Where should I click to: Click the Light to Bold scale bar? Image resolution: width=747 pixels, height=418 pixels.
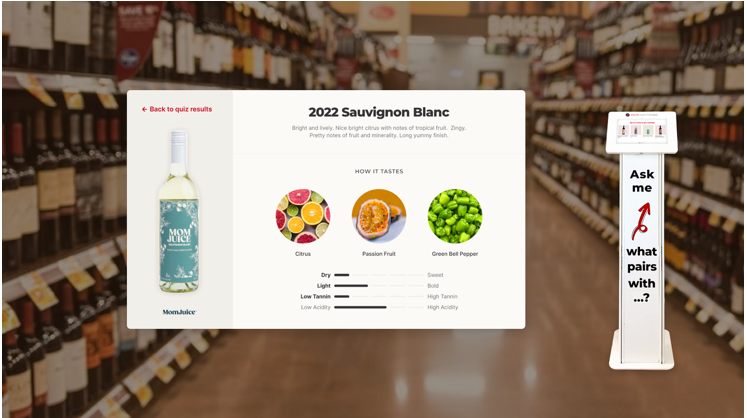[x=379, y=285]
